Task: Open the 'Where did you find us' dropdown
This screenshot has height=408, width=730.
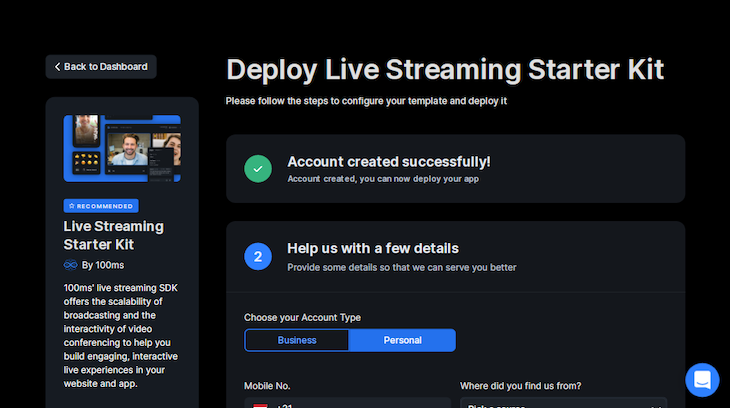Action: [x=563, y=403]
